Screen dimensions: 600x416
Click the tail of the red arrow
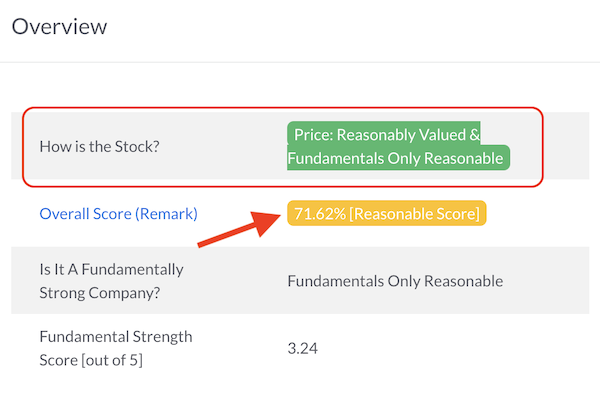coord(203,244)
